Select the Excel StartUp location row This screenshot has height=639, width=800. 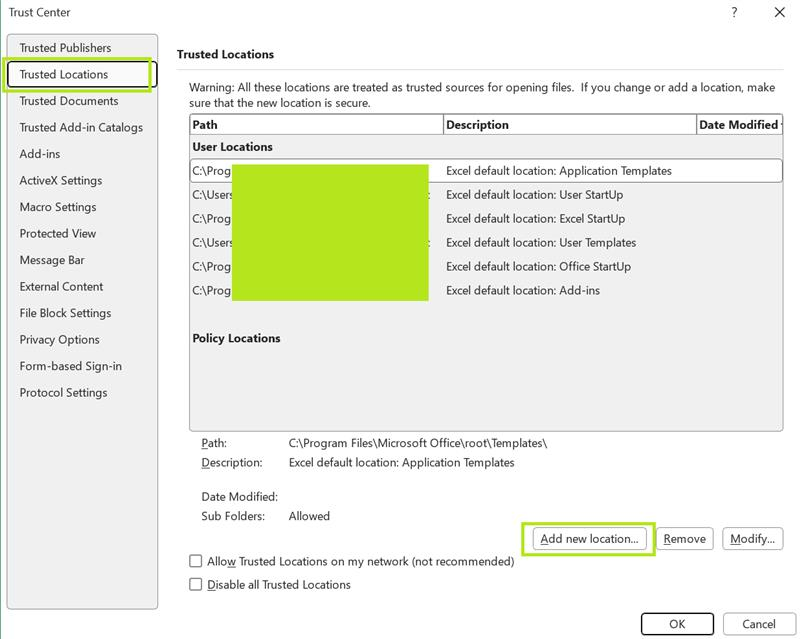(x=486, y=218)
